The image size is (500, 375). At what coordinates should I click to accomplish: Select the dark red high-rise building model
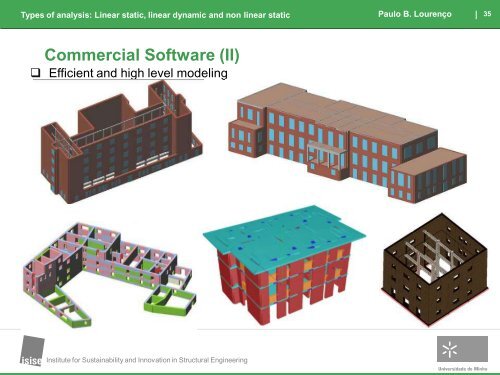(121, 142)
